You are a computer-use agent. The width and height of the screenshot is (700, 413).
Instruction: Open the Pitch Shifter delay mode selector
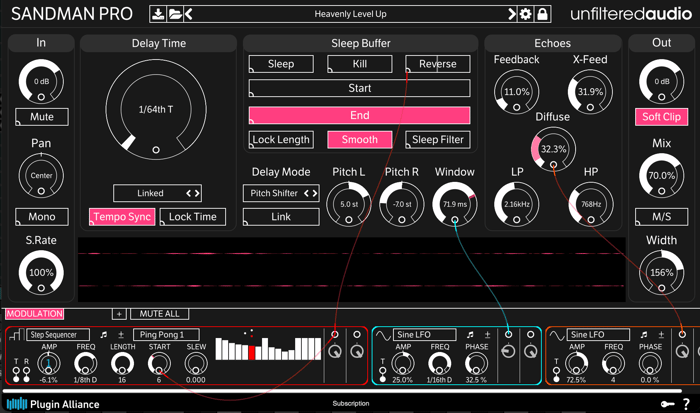(281, 193)
